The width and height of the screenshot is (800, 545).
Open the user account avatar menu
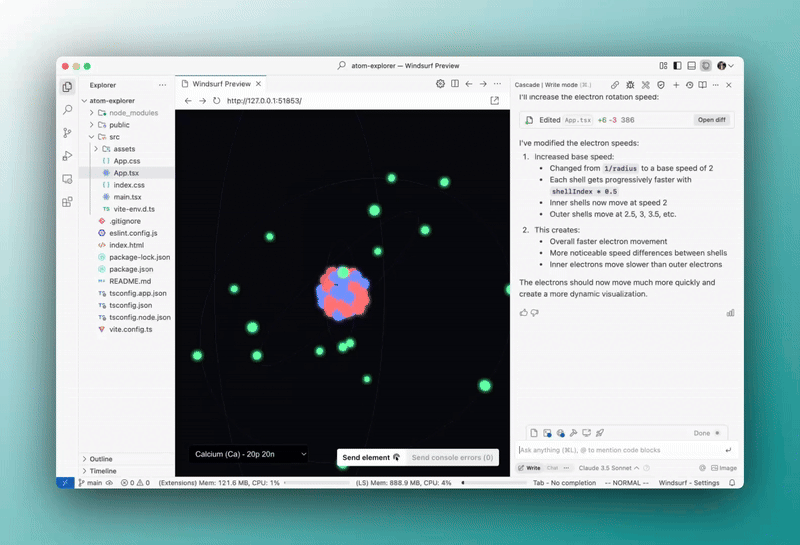click(725, 66)
